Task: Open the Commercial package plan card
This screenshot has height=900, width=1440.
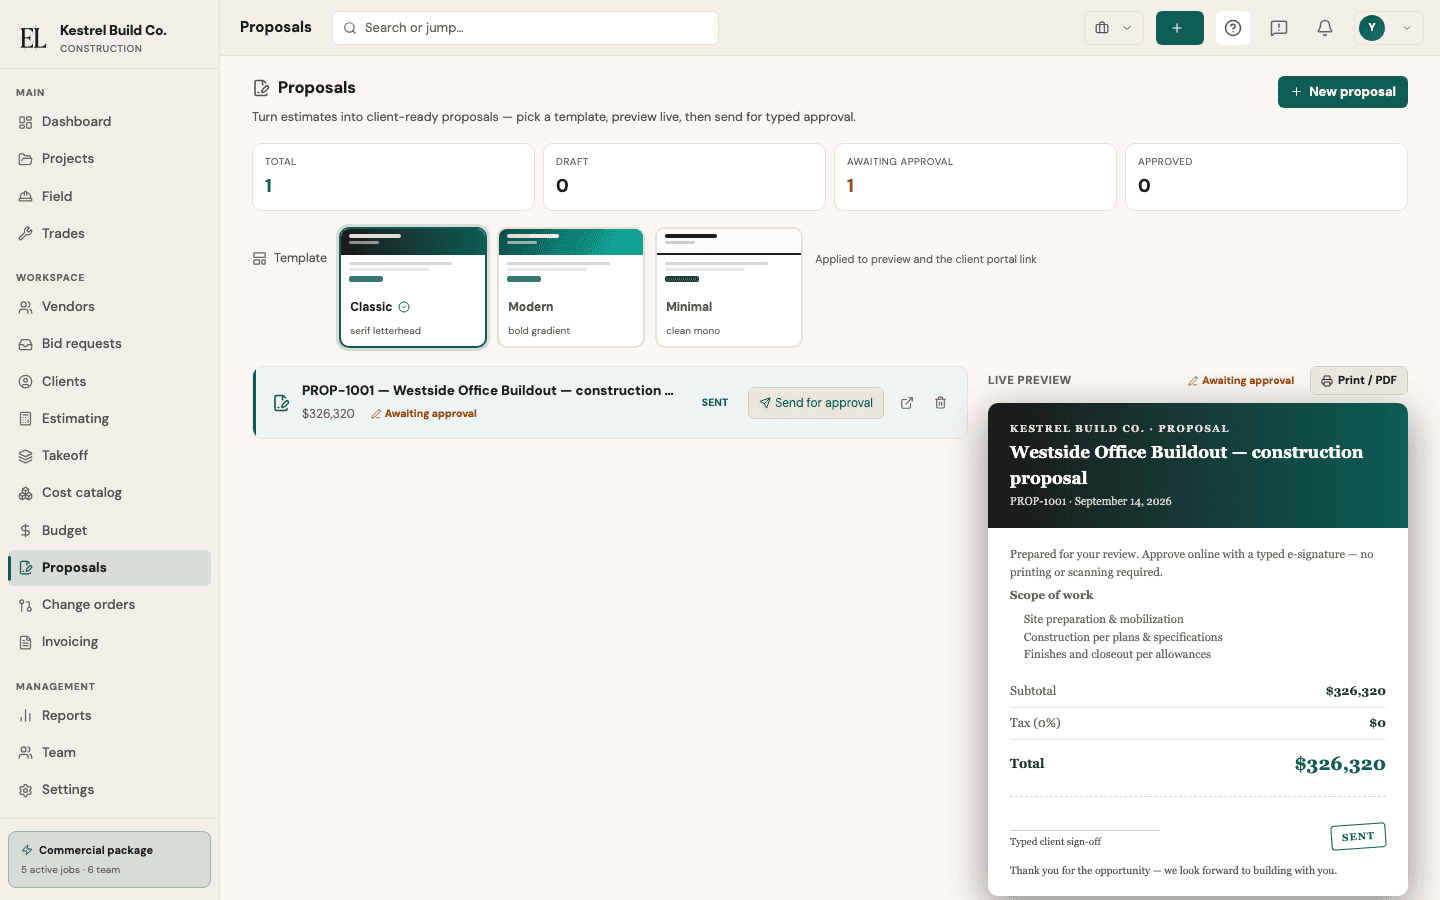Action: click(110, 860)
